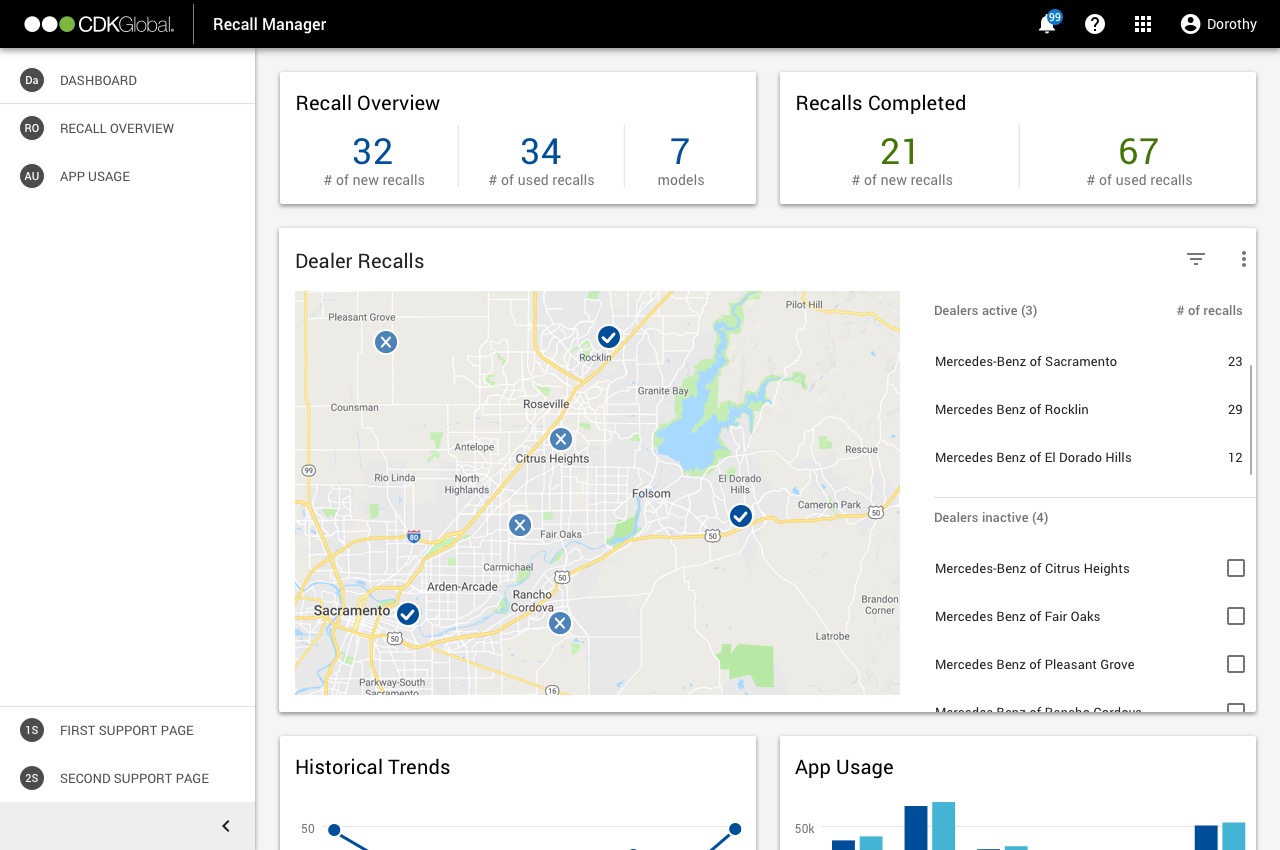The image size is (1280, 850).
Task: Click the Dorothy username label
Action: point(1232,24)
